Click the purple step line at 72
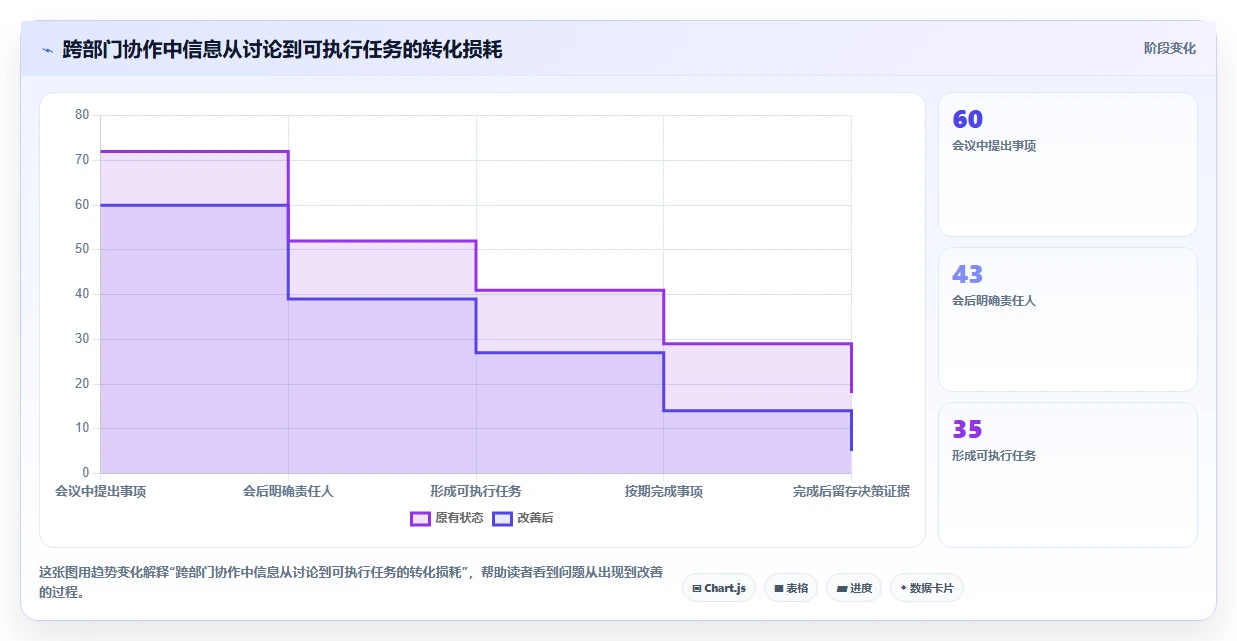Screen dimensions: 1237x641 tap(194, 152)
